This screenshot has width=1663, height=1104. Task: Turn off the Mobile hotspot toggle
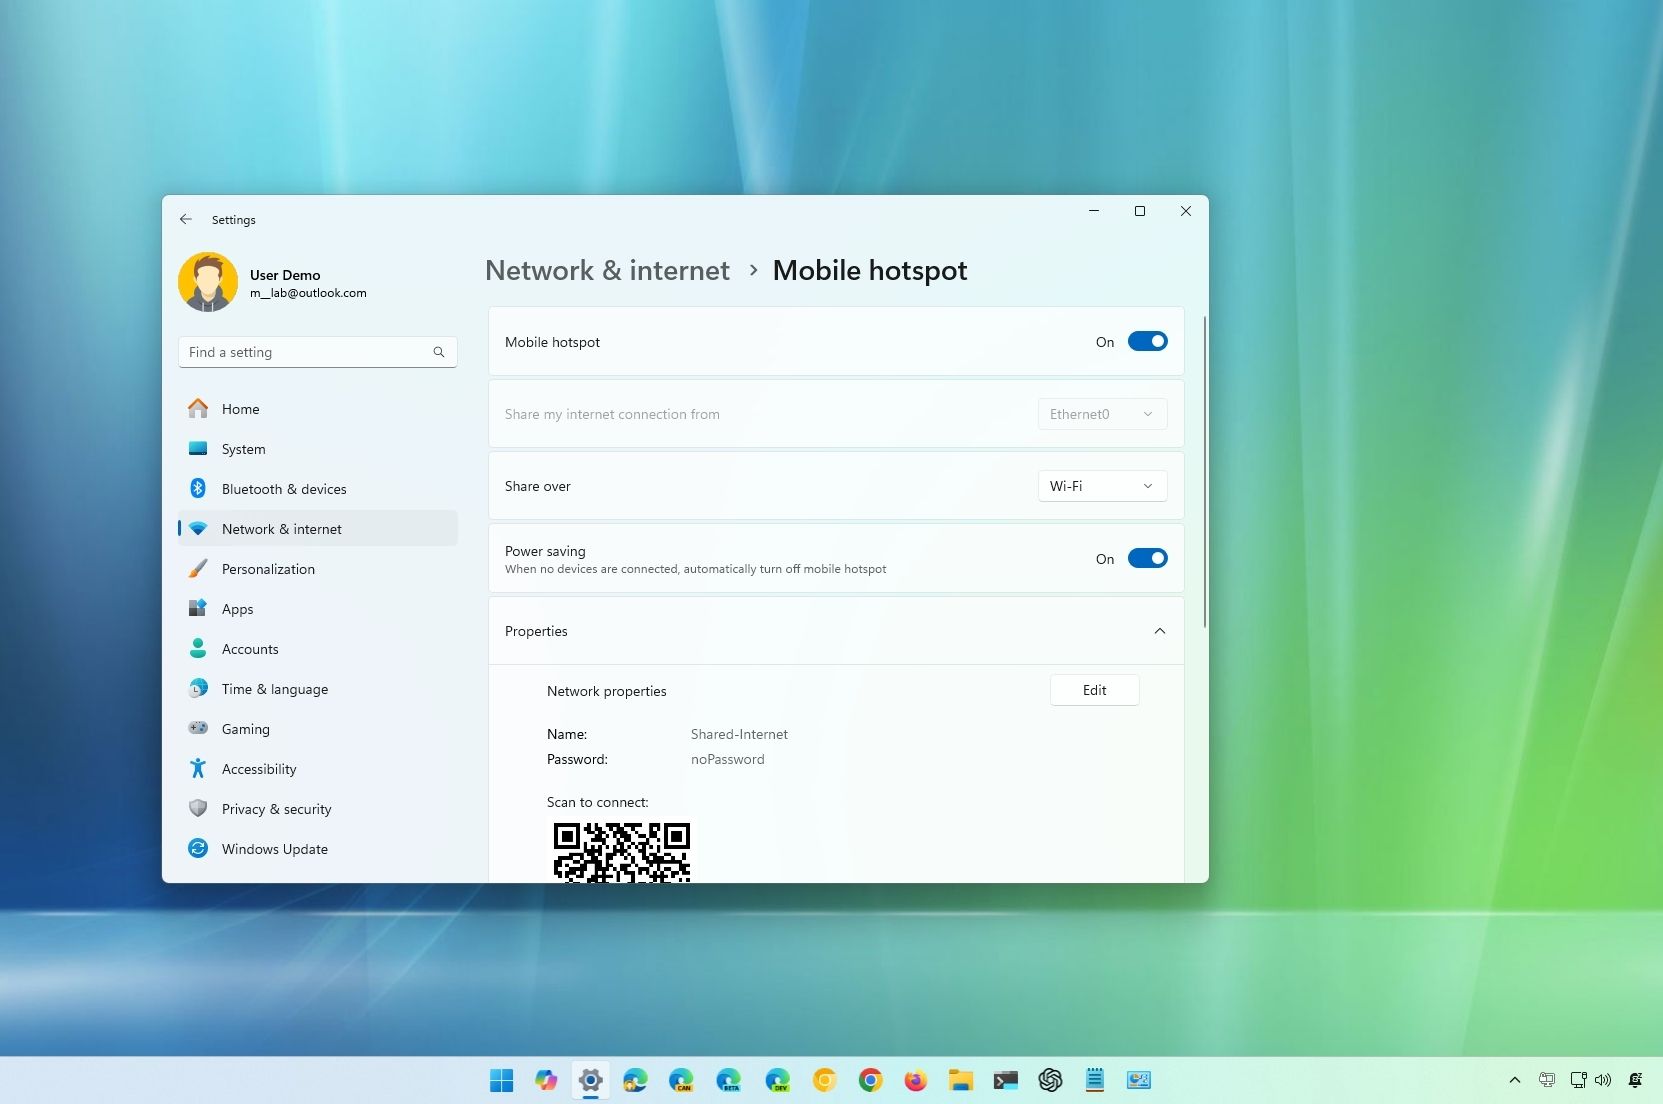tap(1147, 341)
